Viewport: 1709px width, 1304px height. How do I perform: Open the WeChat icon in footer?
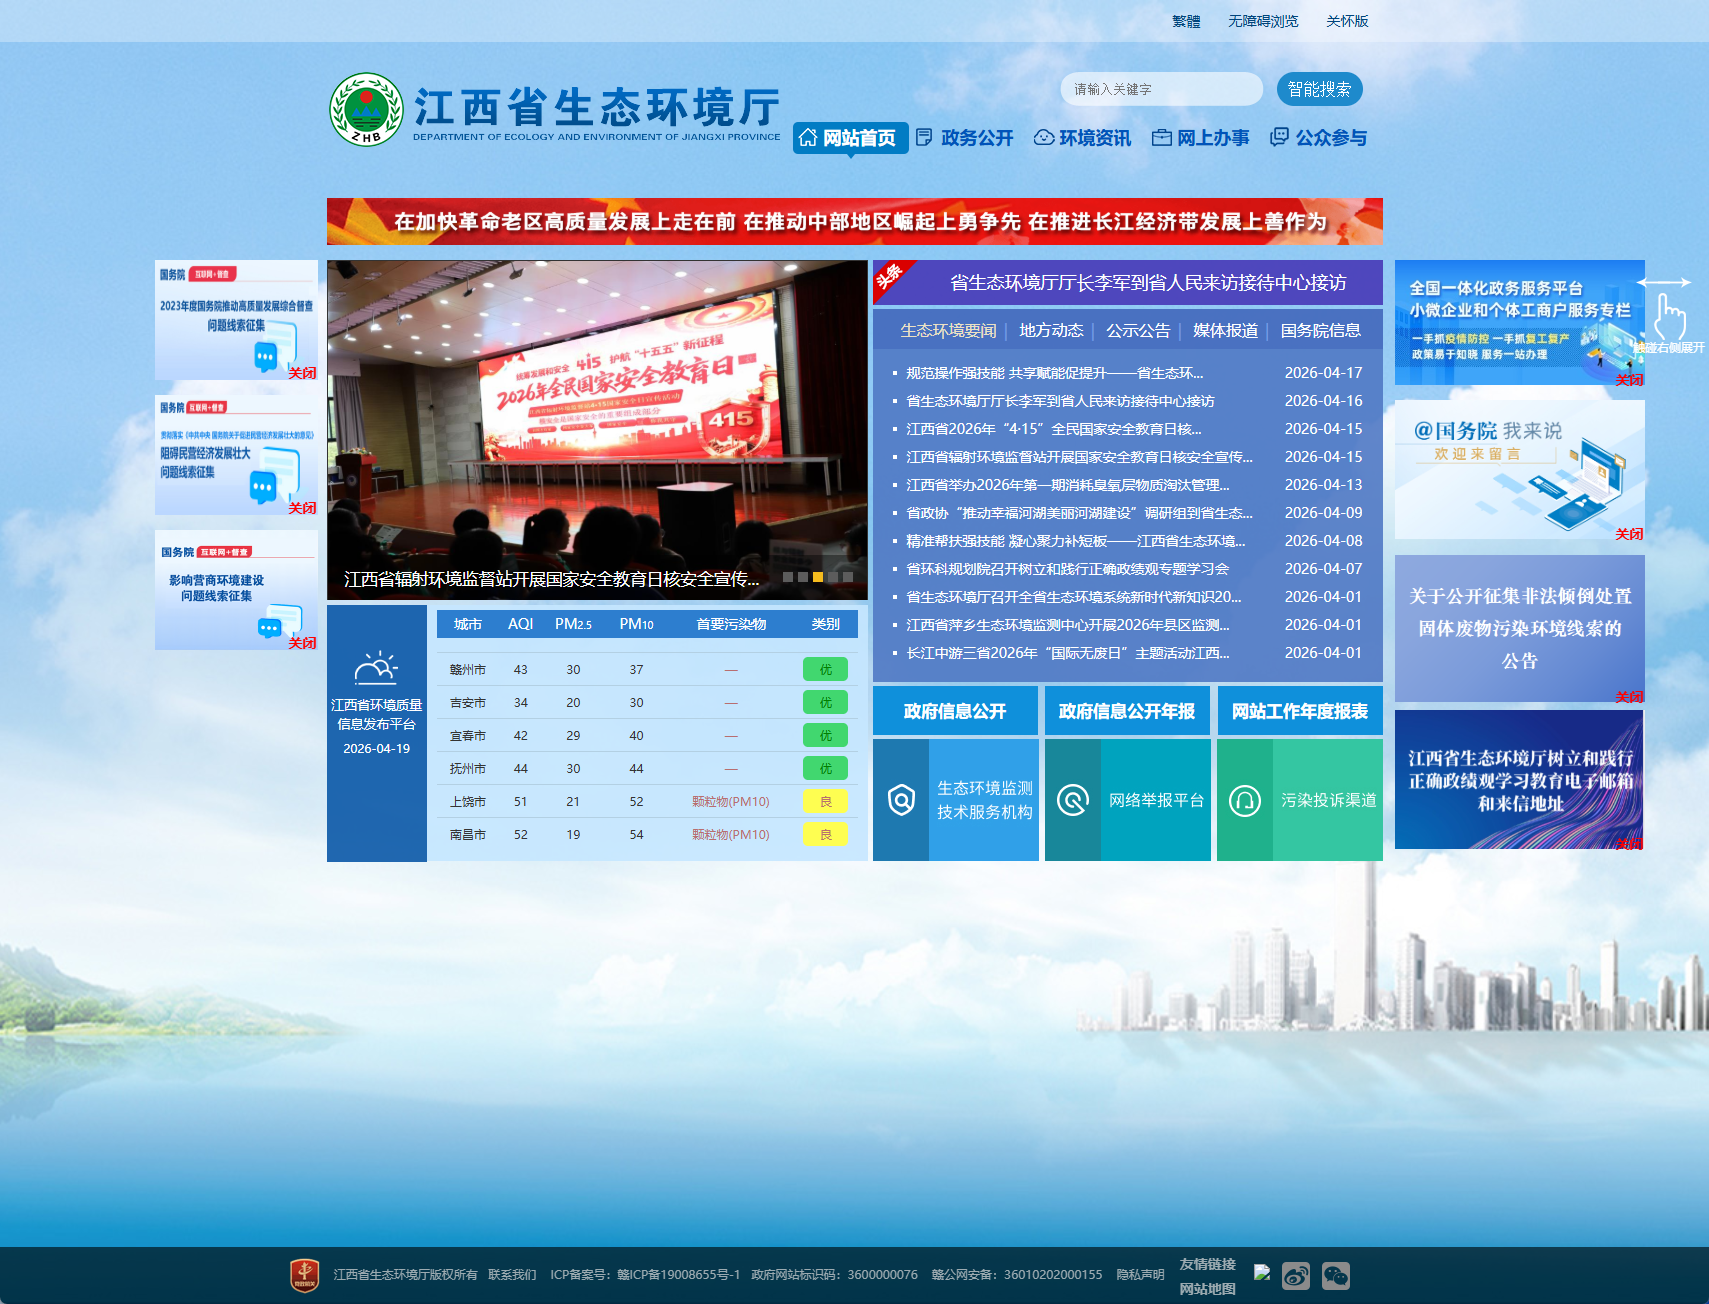pyautogui.click(x=1336, y=1276)
